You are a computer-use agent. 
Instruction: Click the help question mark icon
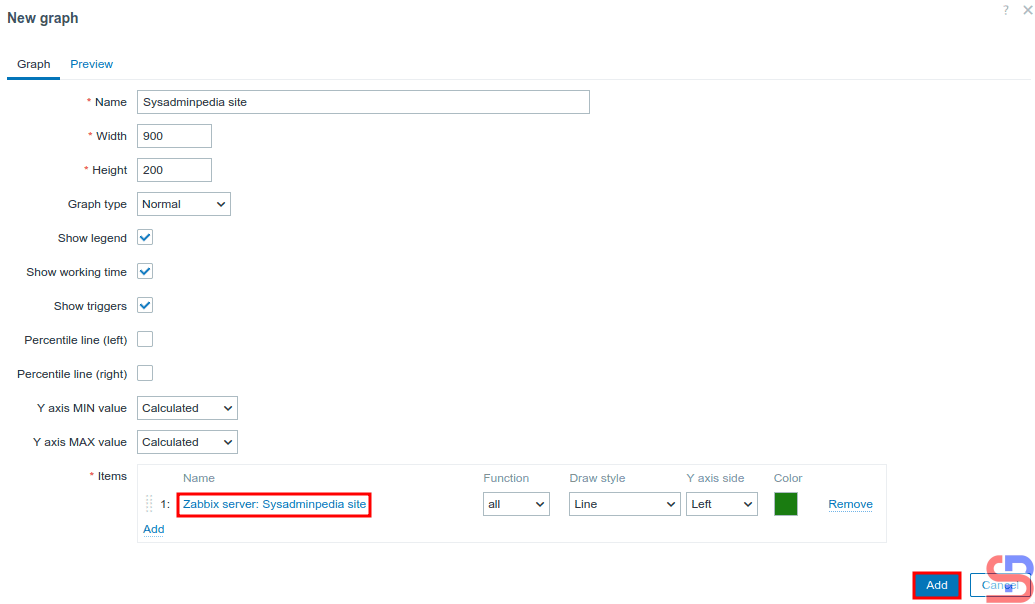1006,9
